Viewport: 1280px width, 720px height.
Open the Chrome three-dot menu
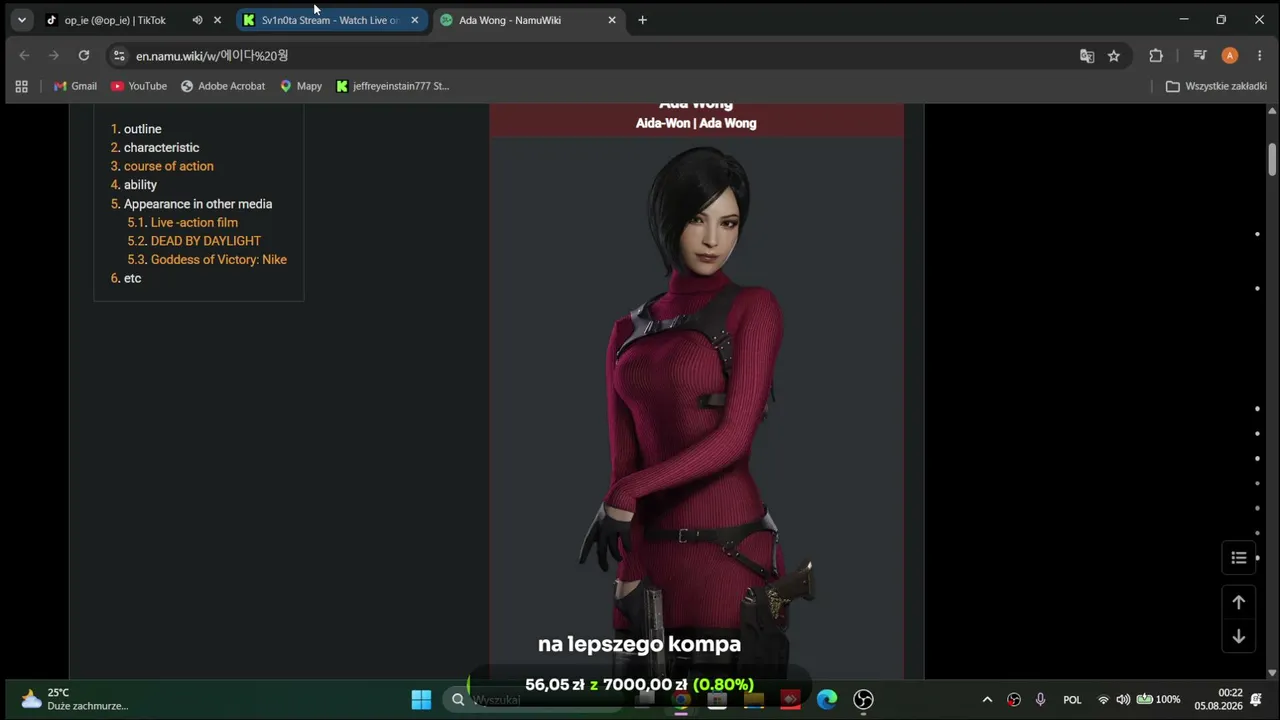(1259, 56)
